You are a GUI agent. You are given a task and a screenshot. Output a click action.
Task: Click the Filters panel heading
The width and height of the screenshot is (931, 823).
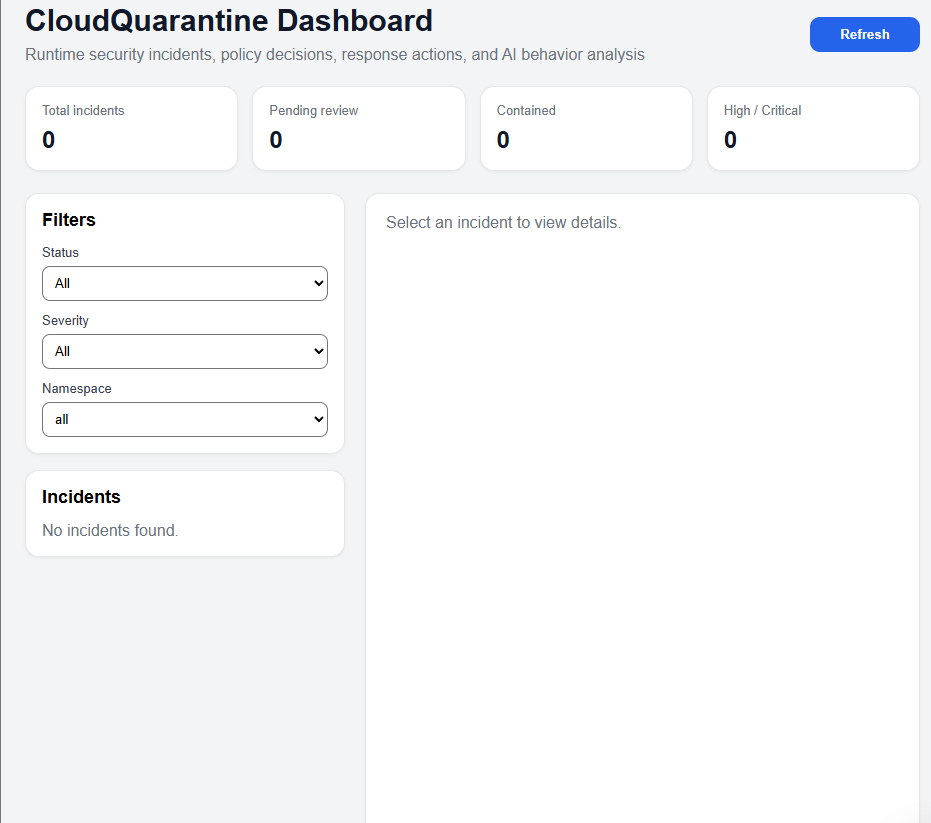69,220
